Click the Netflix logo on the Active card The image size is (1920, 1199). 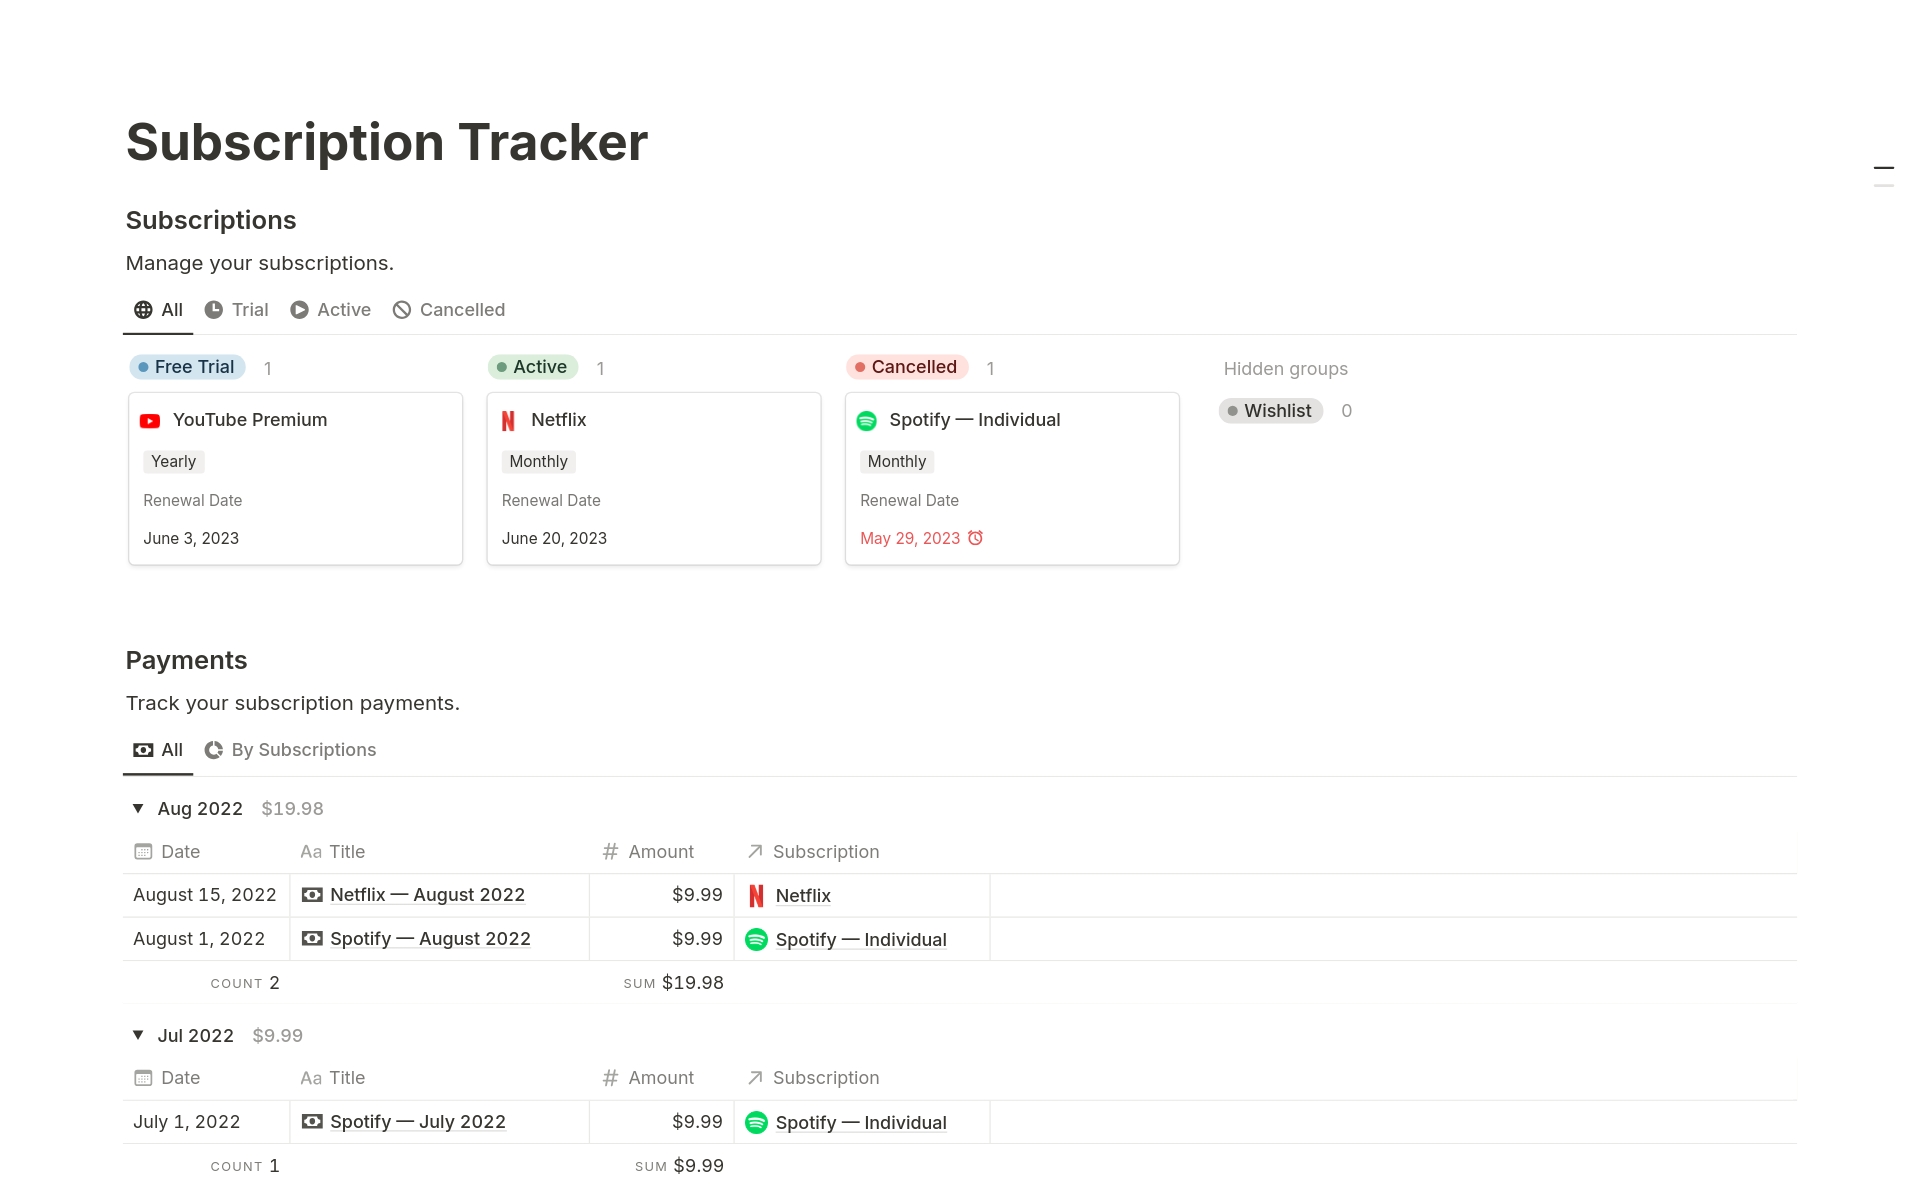click(508, 421)
